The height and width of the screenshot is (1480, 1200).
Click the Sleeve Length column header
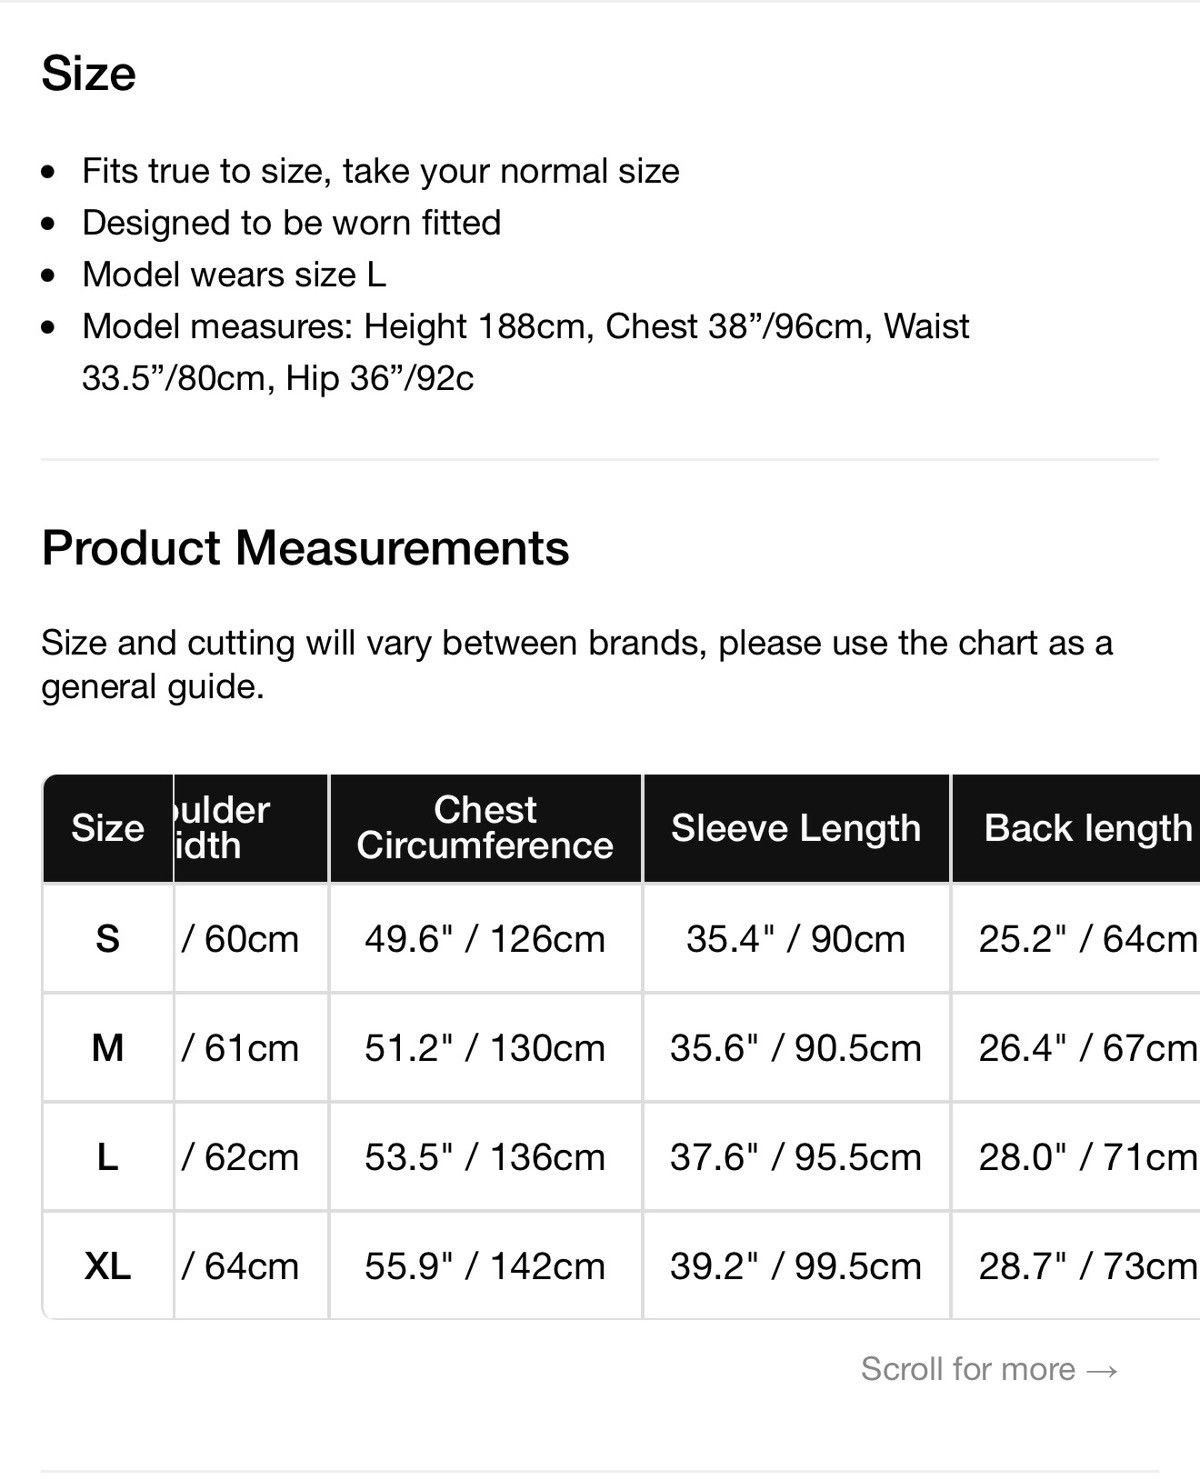796,828
